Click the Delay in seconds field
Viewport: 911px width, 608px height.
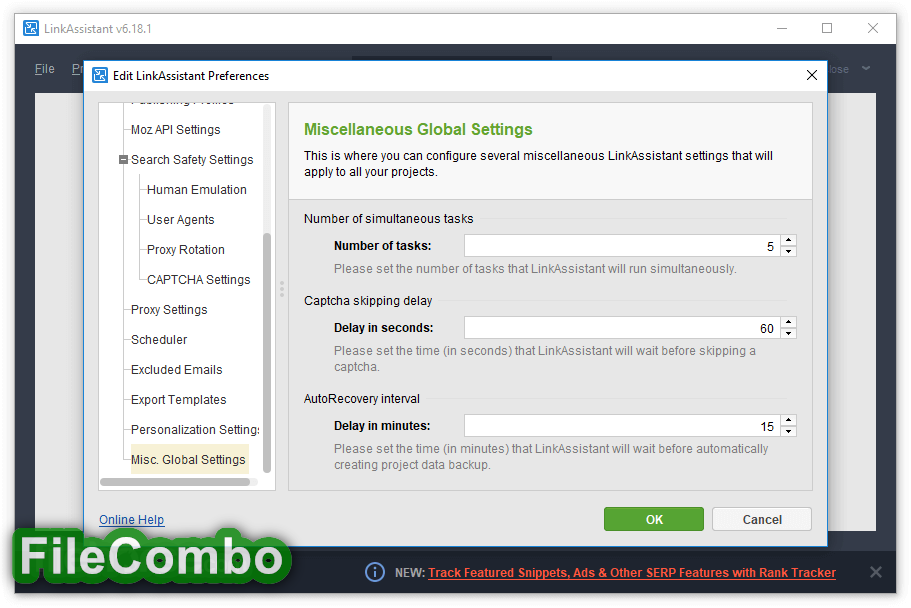coord(622,328)
